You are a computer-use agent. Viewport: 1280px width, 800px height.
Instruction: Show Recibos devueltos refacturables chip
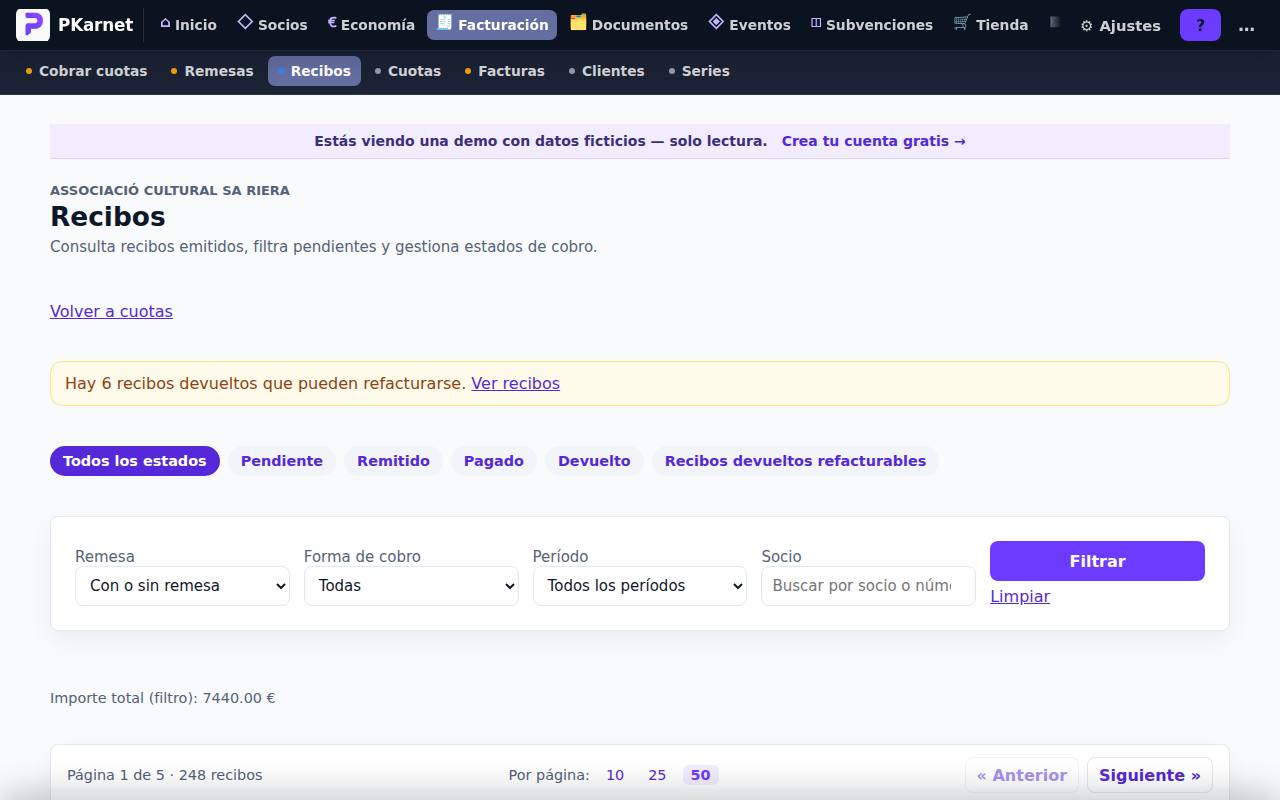(795, 461)
